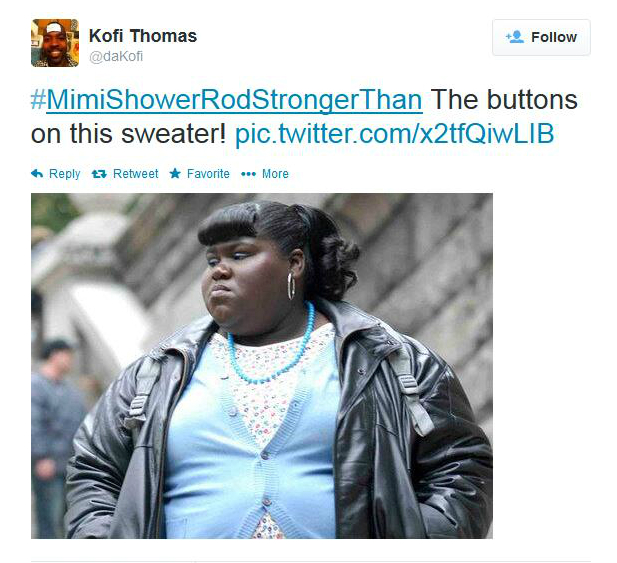The height and width of the screenshot is (563, 617).
Task: Click the tweet text 'The buttons'
Action: [x=504, y=100]
